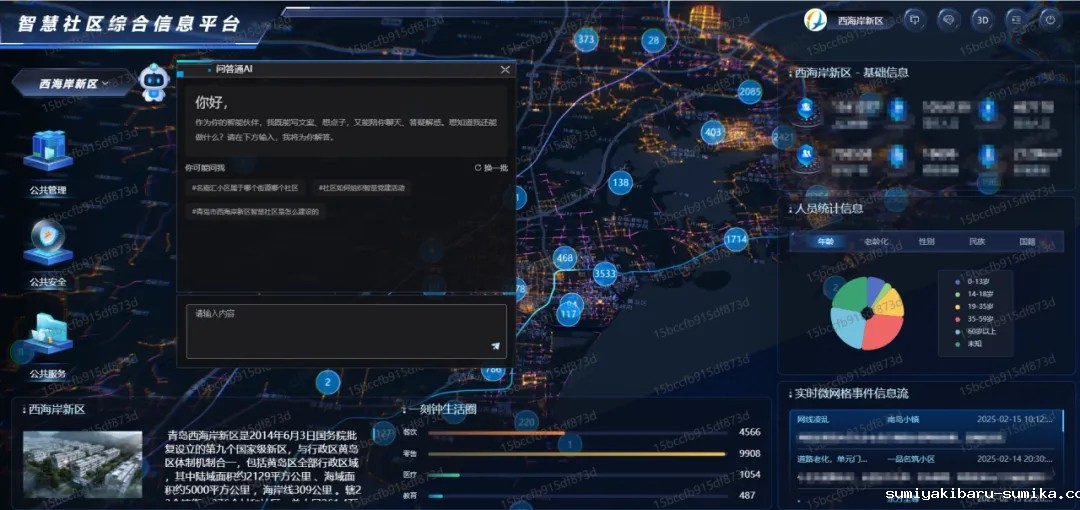
Task: Click the 西海岸新区 aerial photo thumbnail
Action: pyautogui.click(x=83, y=465)
